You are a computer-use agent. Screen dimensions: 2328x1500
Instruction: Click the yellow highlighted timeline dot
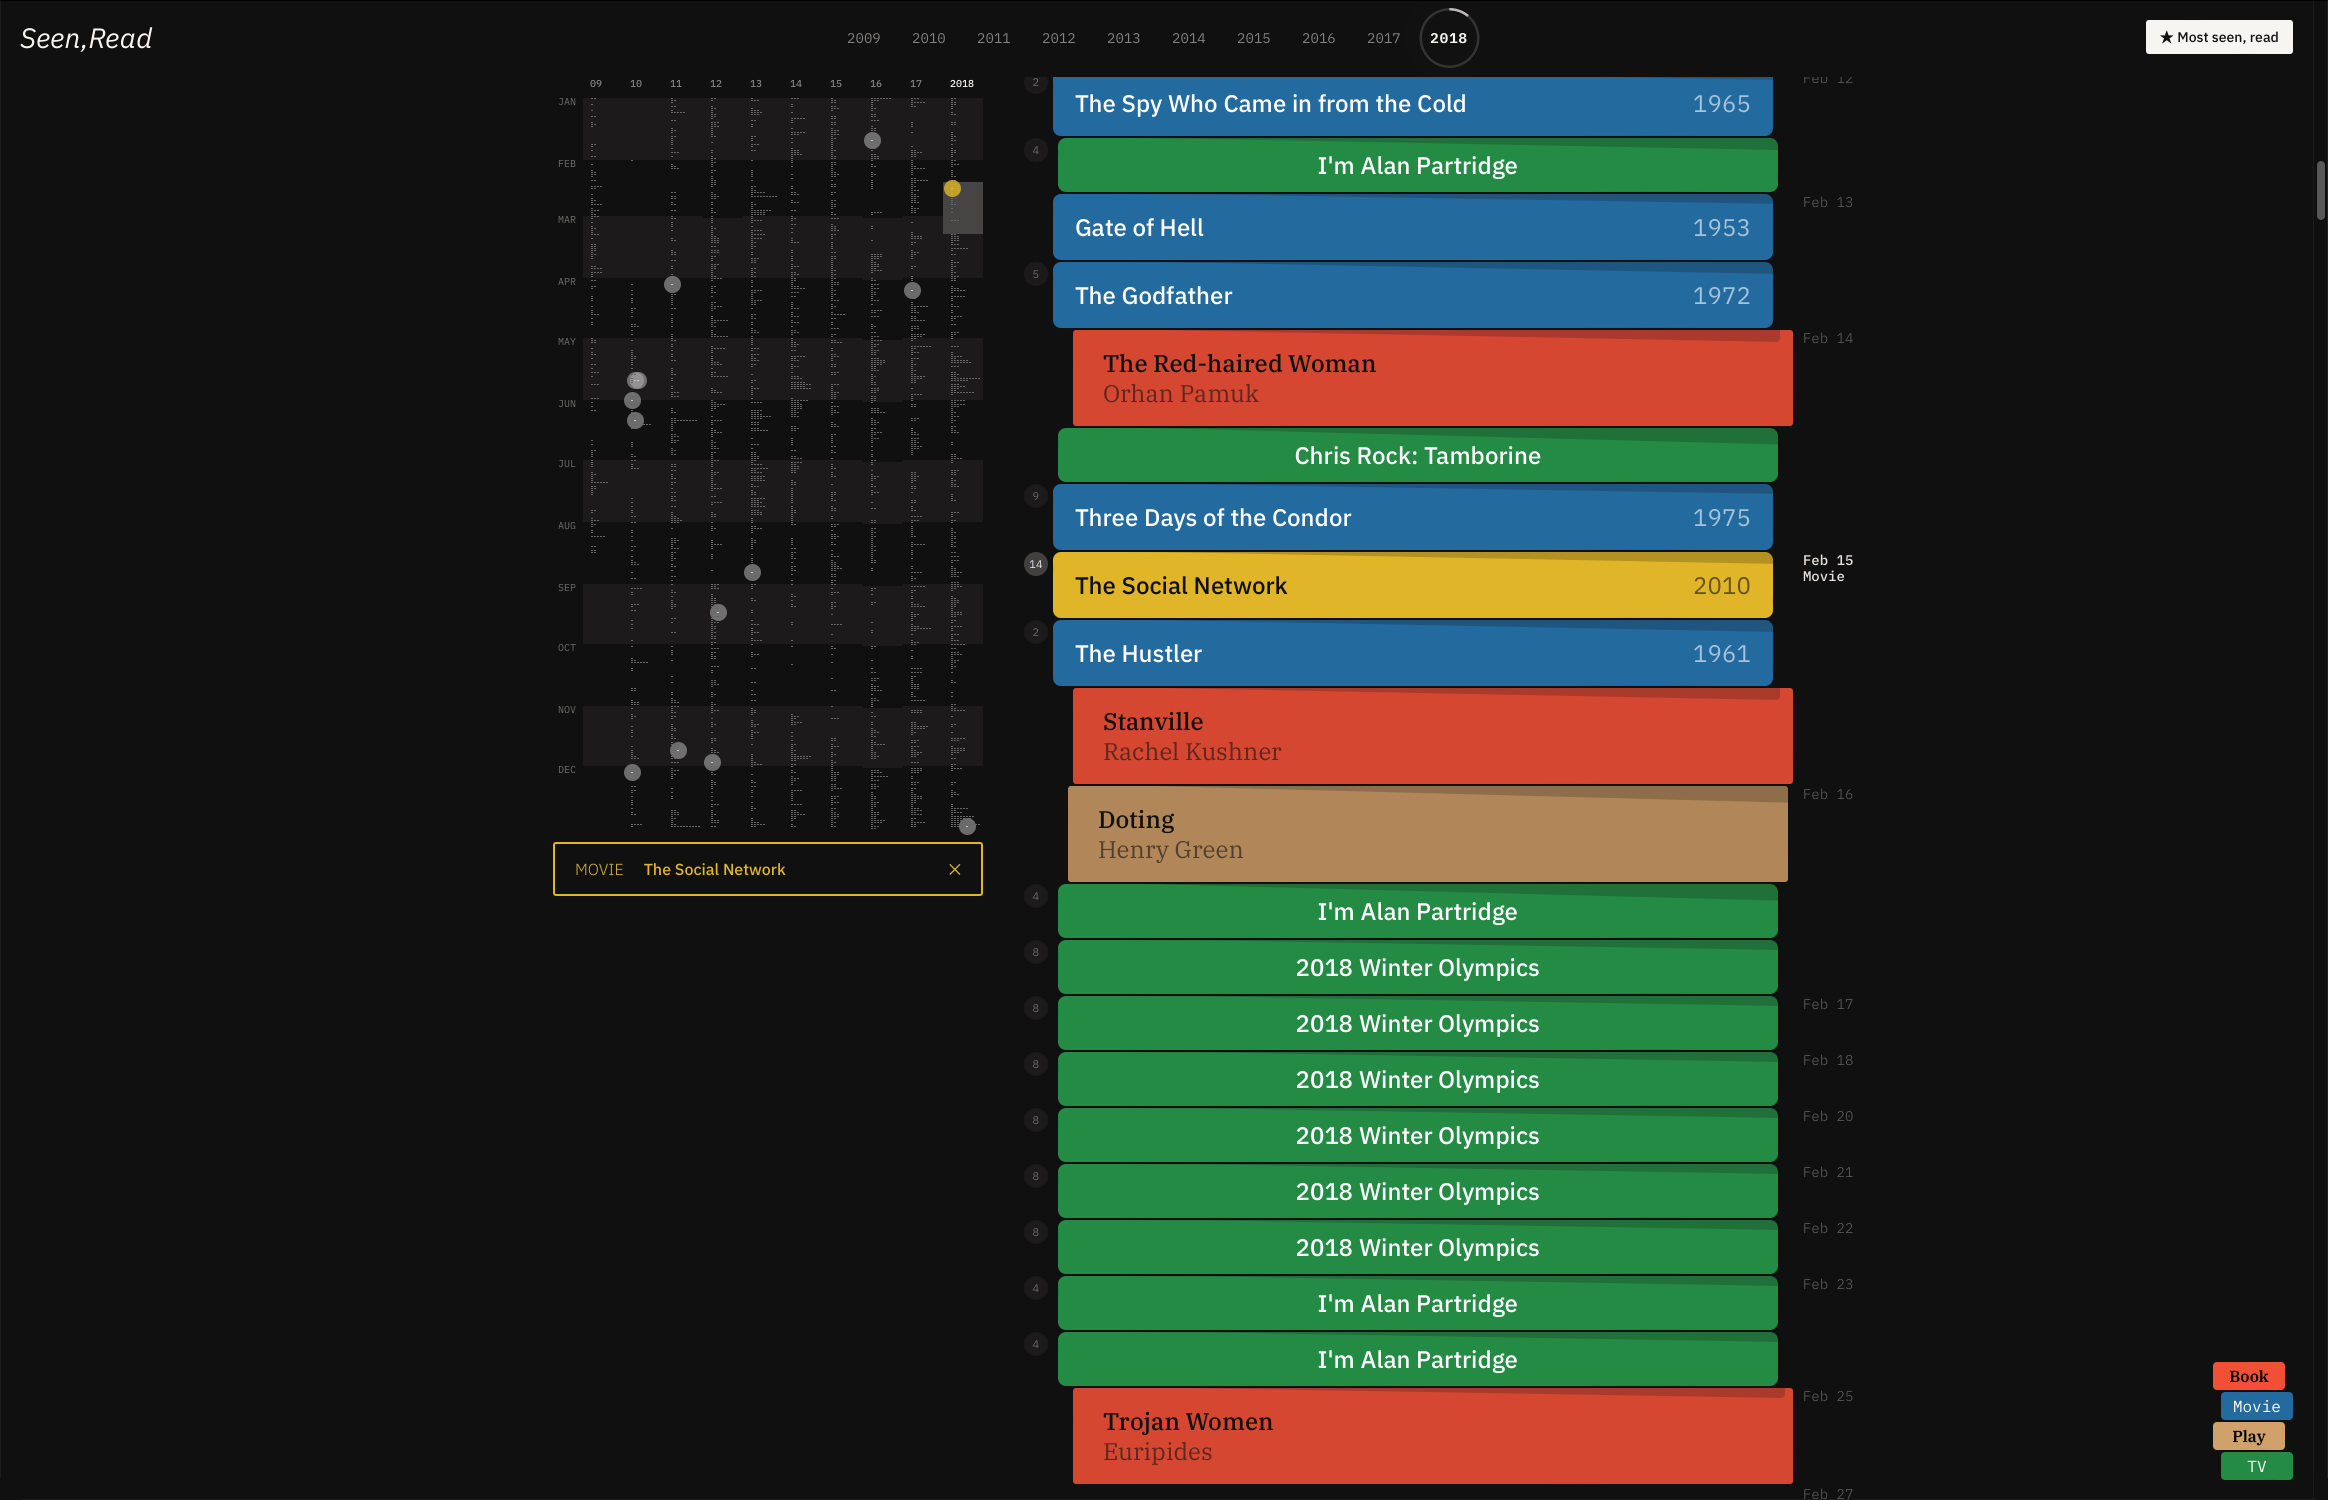coord(952,189)
